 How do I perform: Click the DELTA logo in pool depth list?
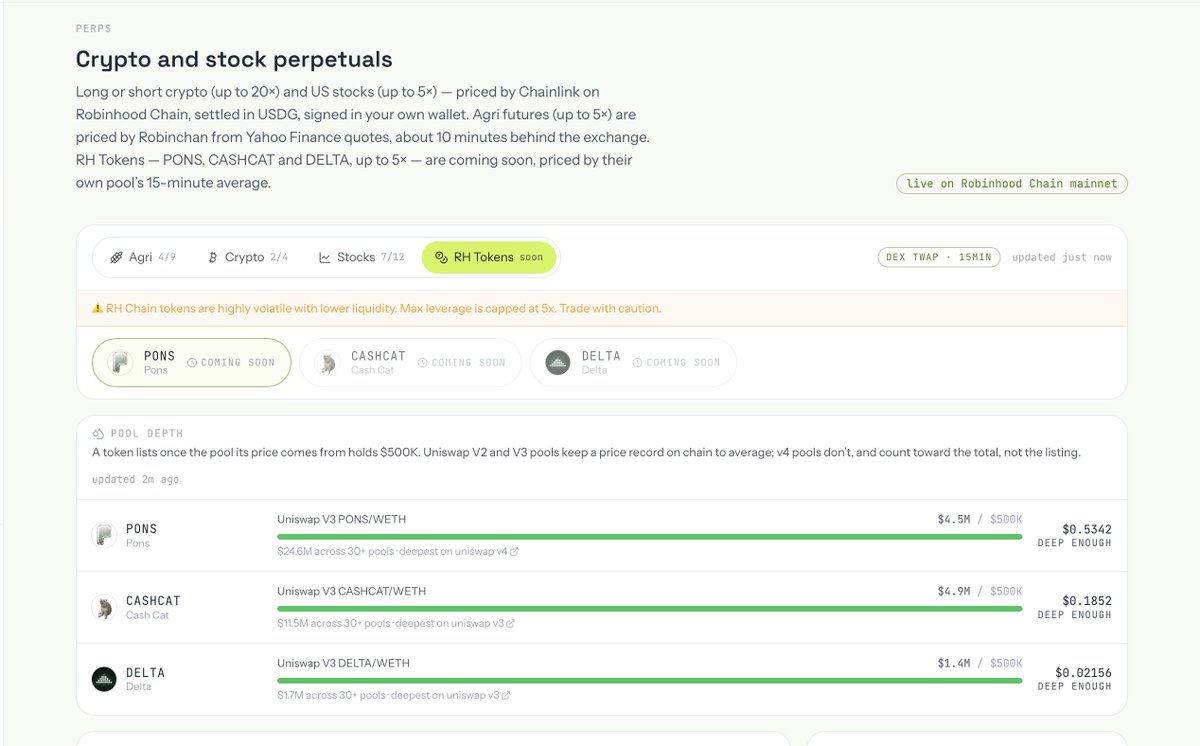click(x=104, y=679)
